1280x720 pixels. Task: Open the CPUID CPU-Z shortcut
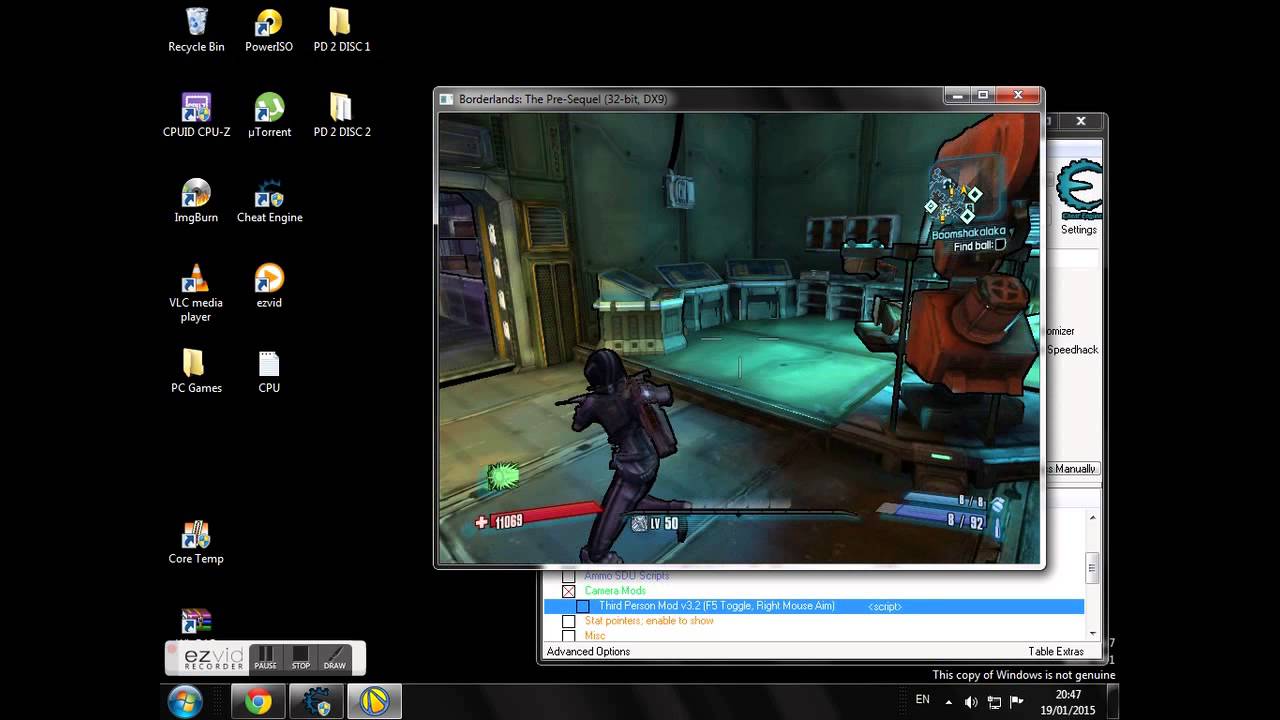click(x=196, y=115)
